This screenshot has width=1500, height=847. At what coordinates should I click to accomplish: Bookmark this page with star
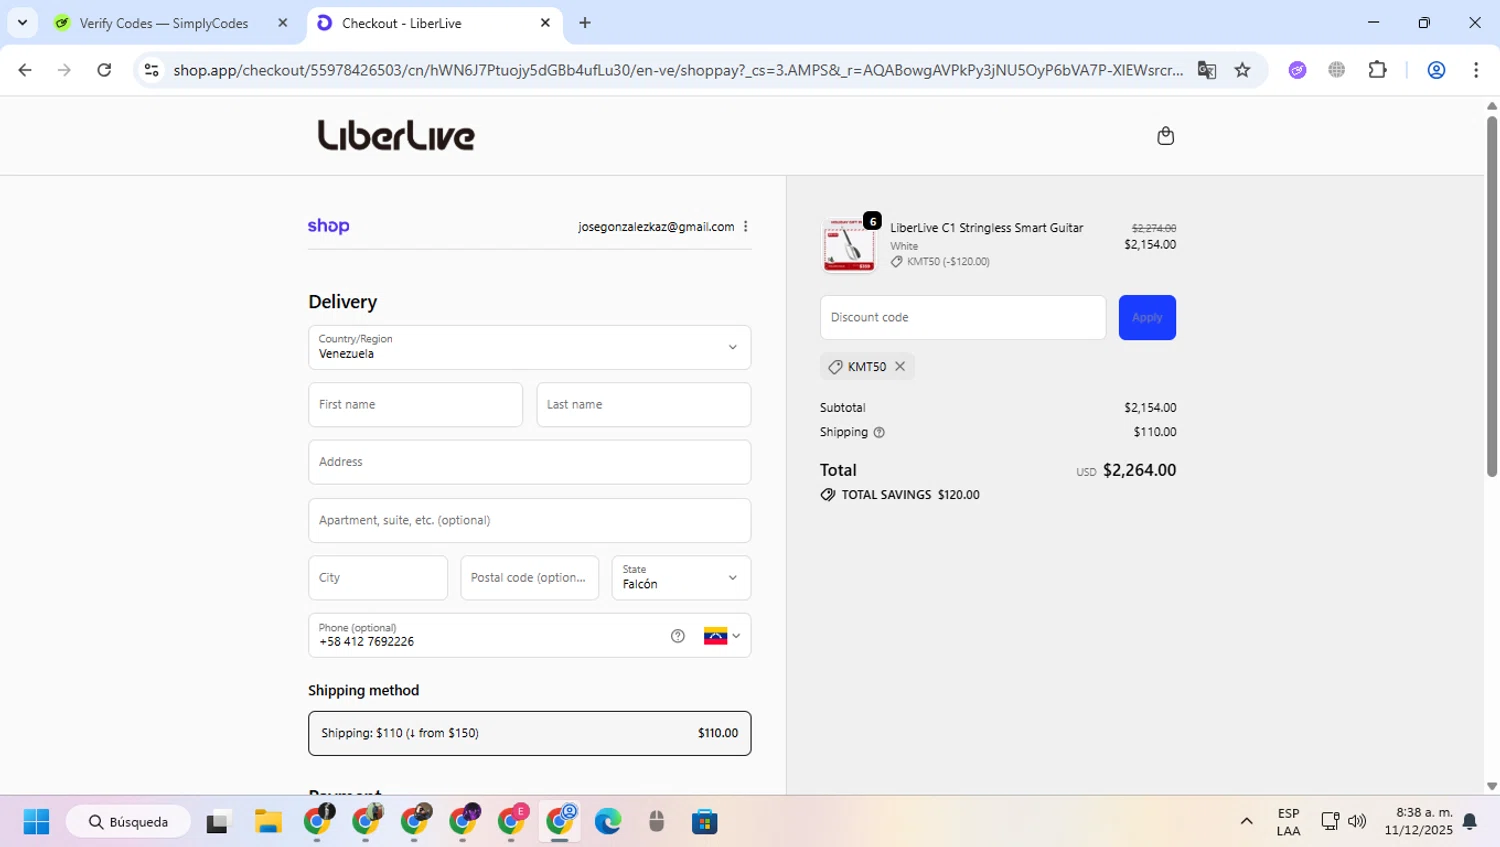[x=1242, y=70]
